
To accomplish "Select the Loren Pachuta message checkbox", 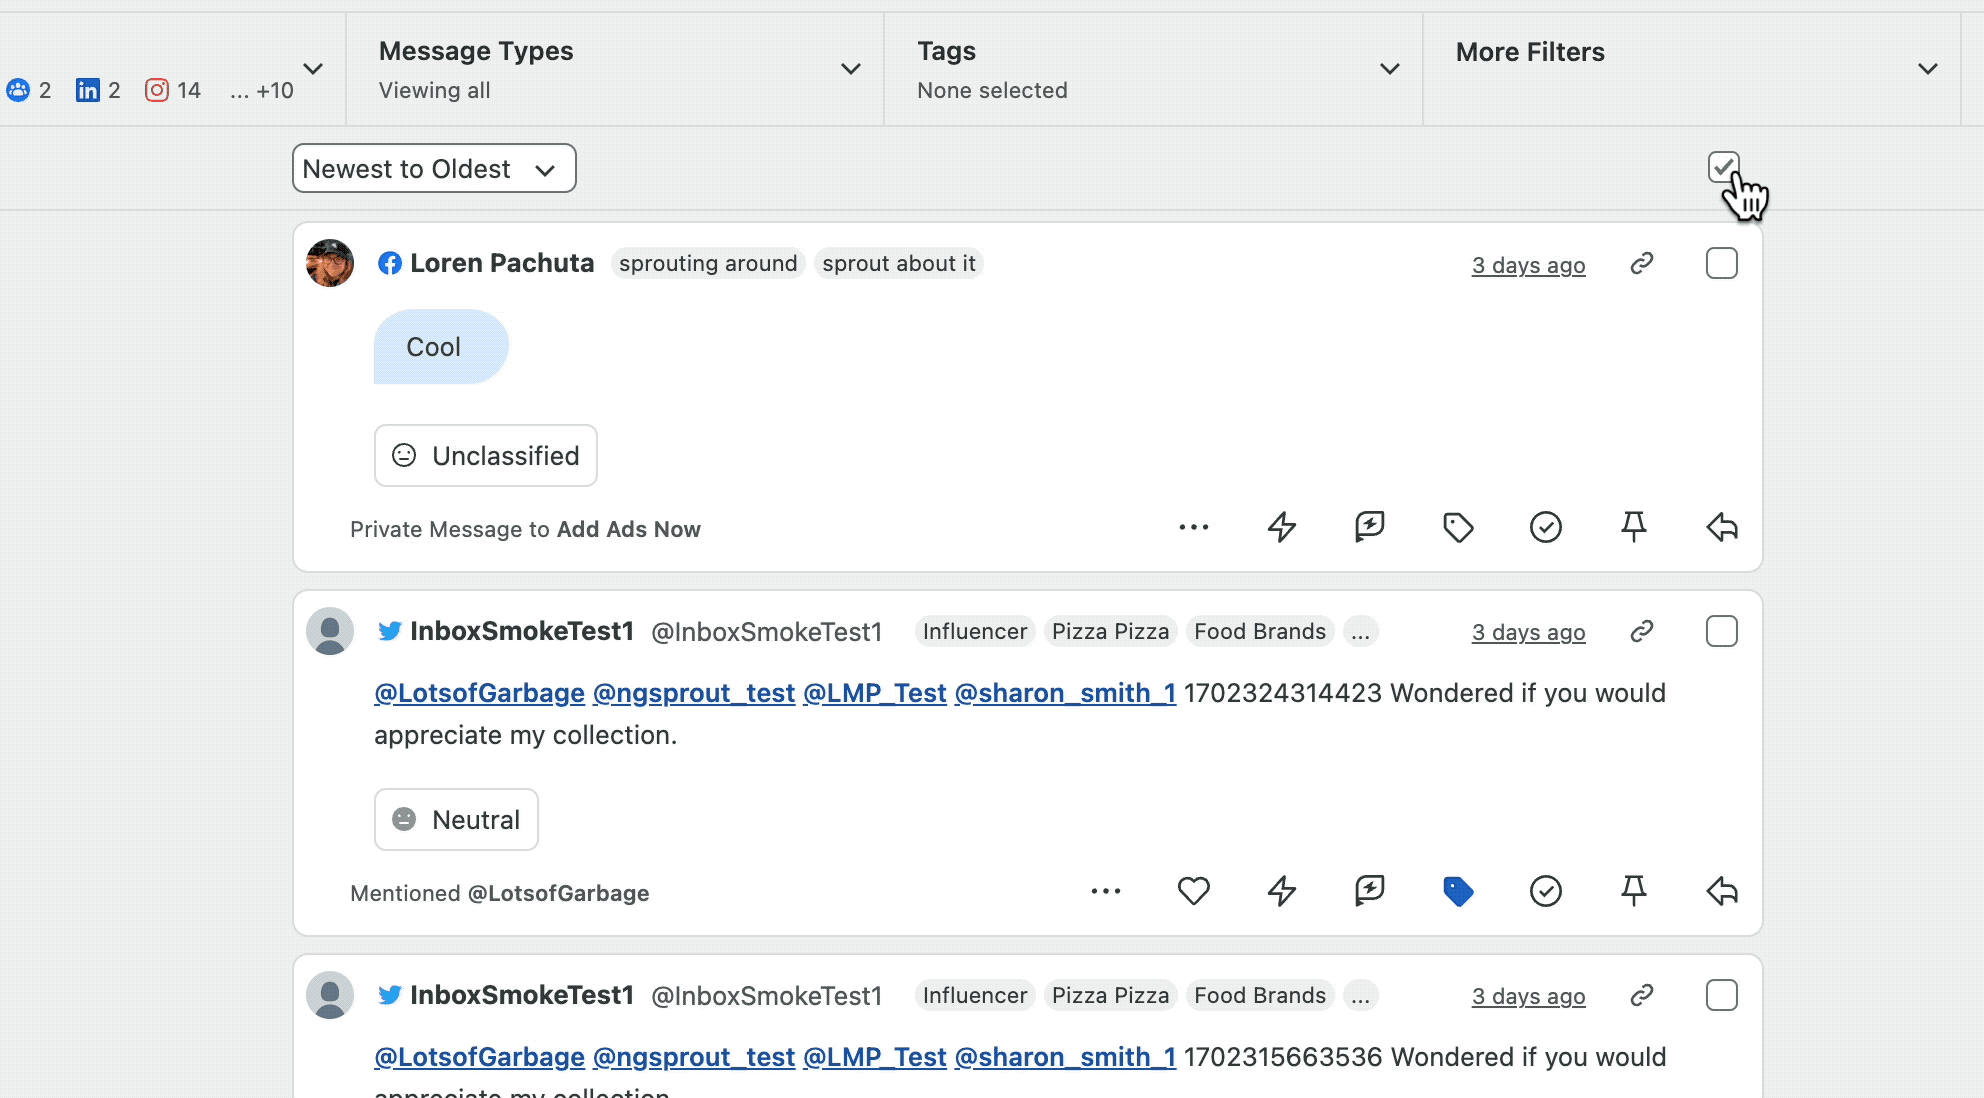I will [x=1722, y=263].
